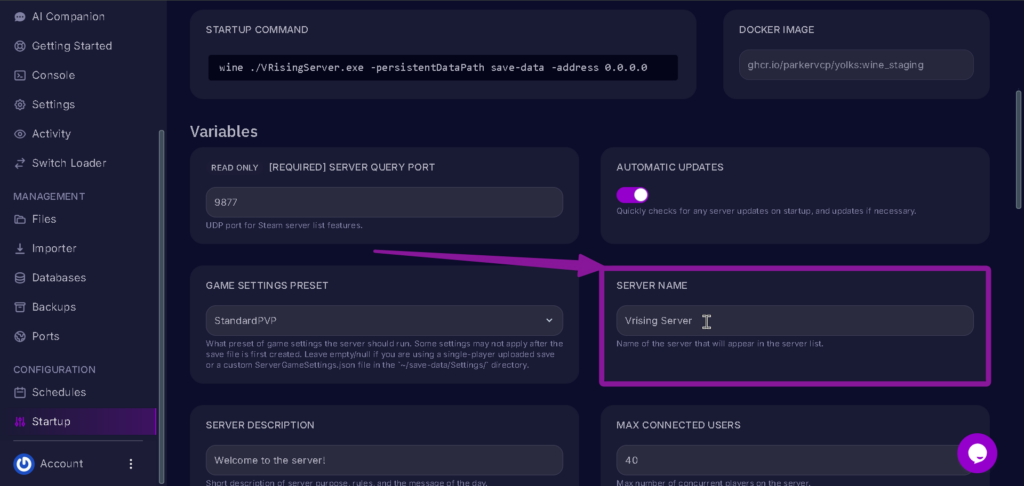Screen dimensions: 1024x486
Task: Click the page vertical scrollbar
Action: [1018, 150]
